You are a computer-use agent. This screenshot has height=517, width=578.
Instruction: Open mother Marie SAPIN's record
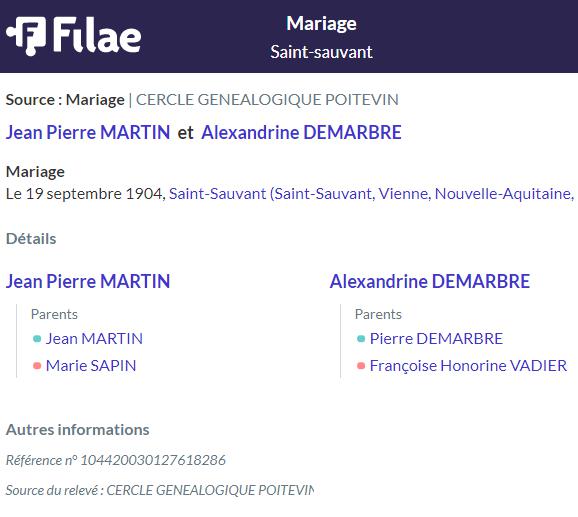coord(91,366)
